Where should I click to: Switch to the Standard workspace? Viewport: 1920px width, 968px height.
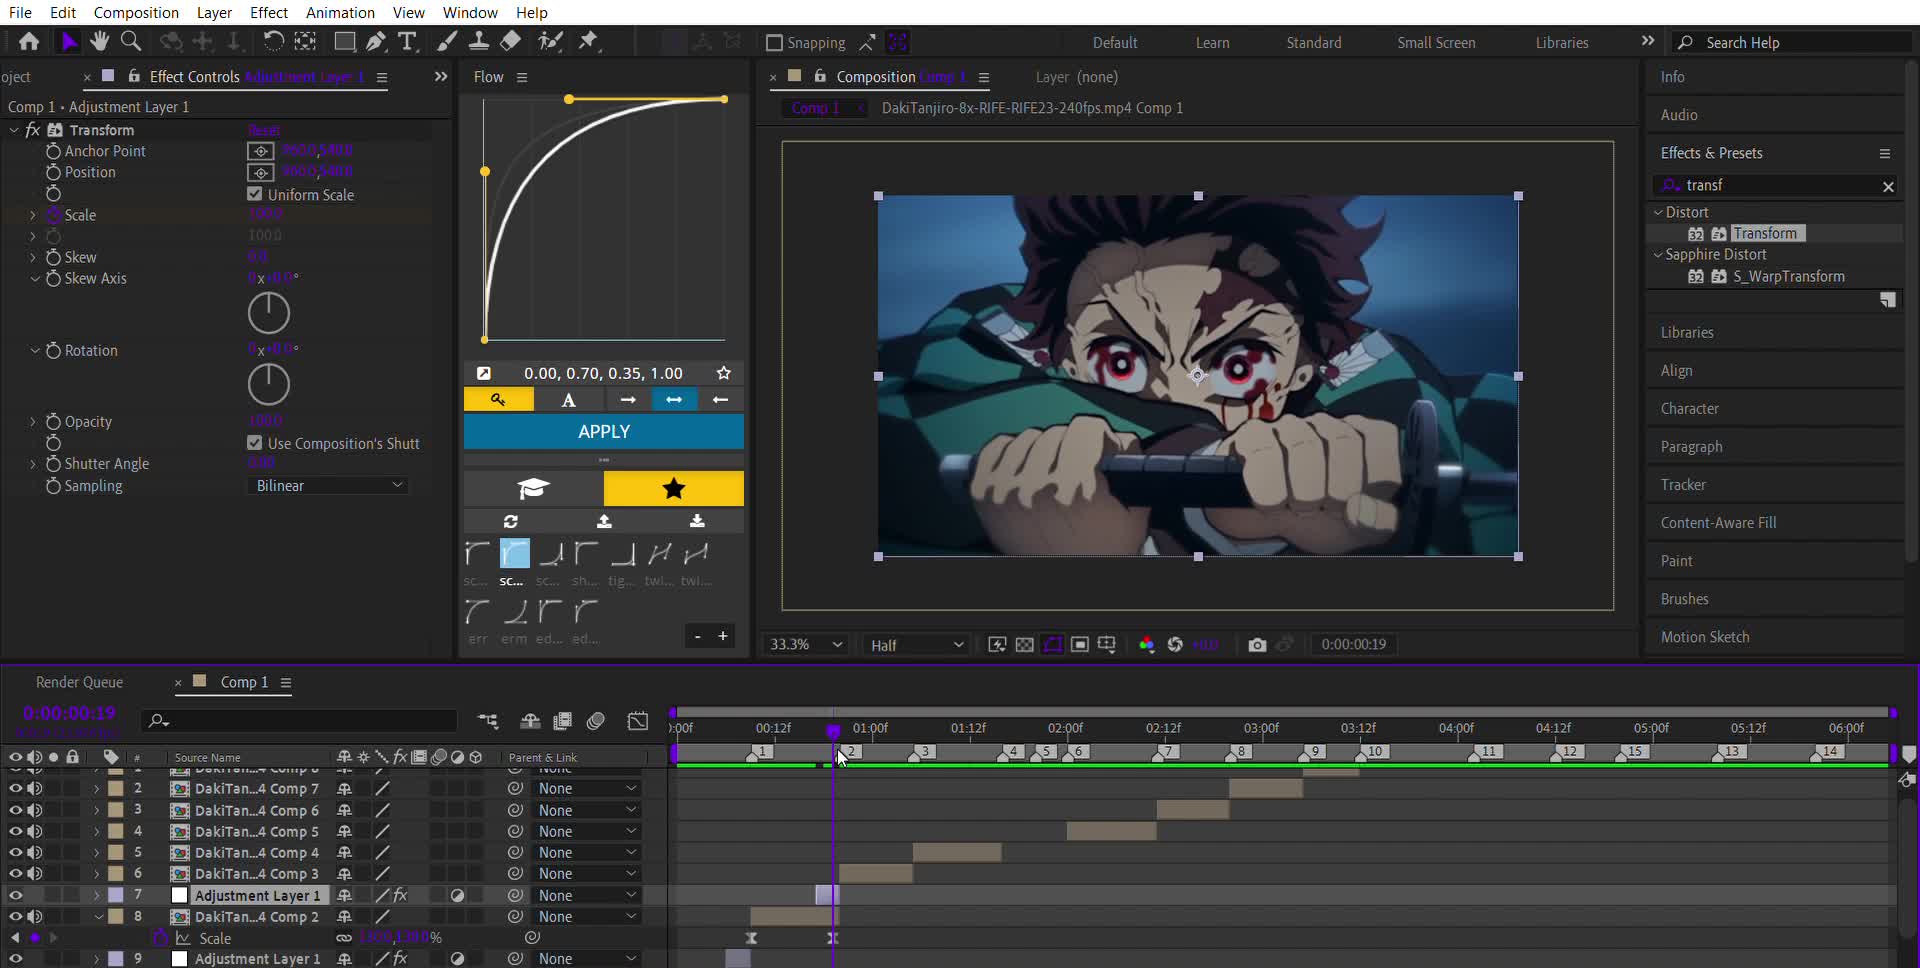pos(1313,42)
